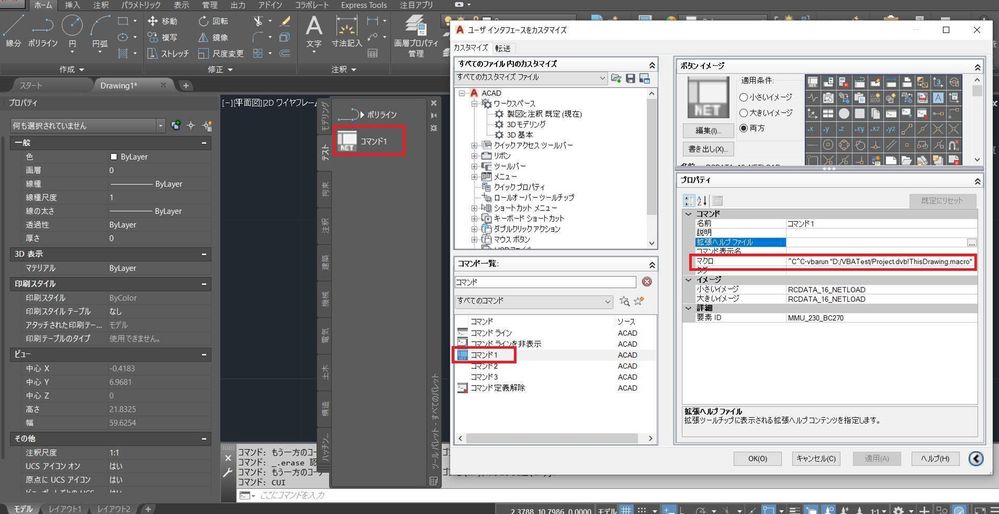Expand the 修正 ribbon panel
999x514 pixels.
pyautogui.click(x=220, y=69)
